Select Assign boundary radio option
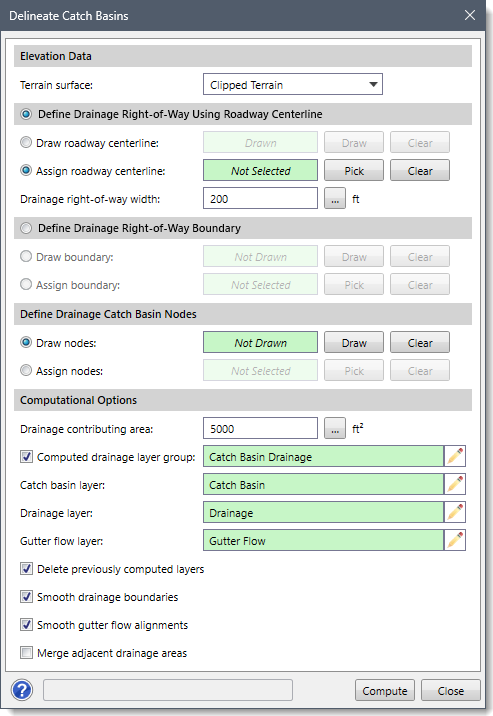The image size is (493, 716). pos(26,284)
